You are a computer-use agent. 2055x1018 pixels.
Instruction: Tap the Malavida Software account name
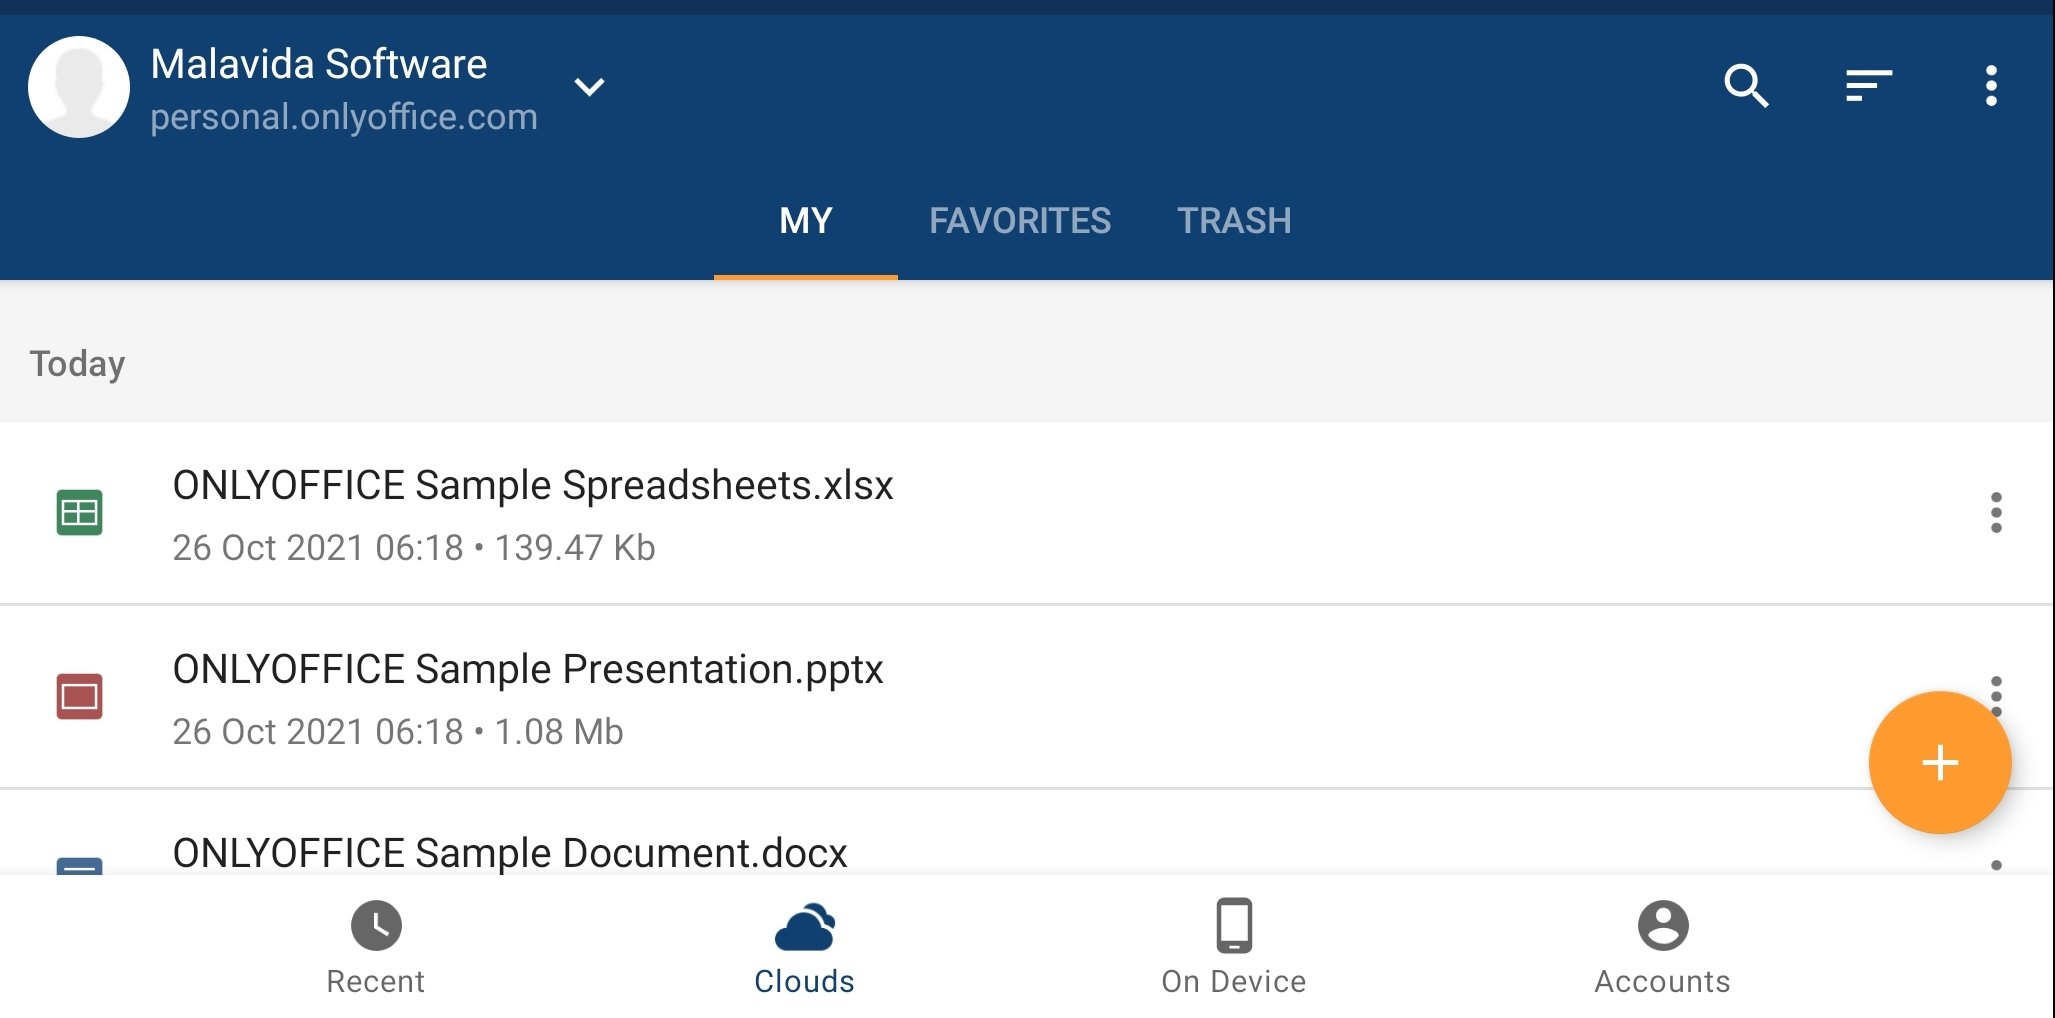tap(319, 64)
